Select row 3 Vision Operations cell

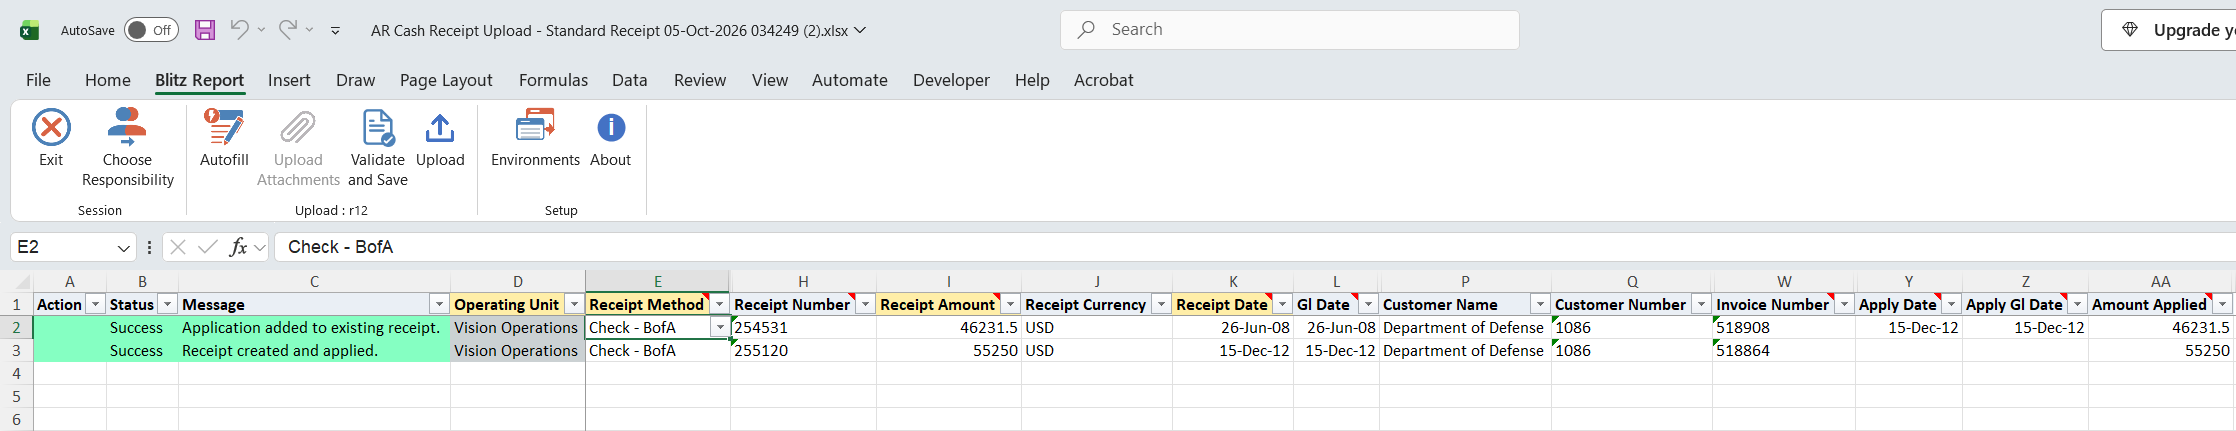point(518,350)
